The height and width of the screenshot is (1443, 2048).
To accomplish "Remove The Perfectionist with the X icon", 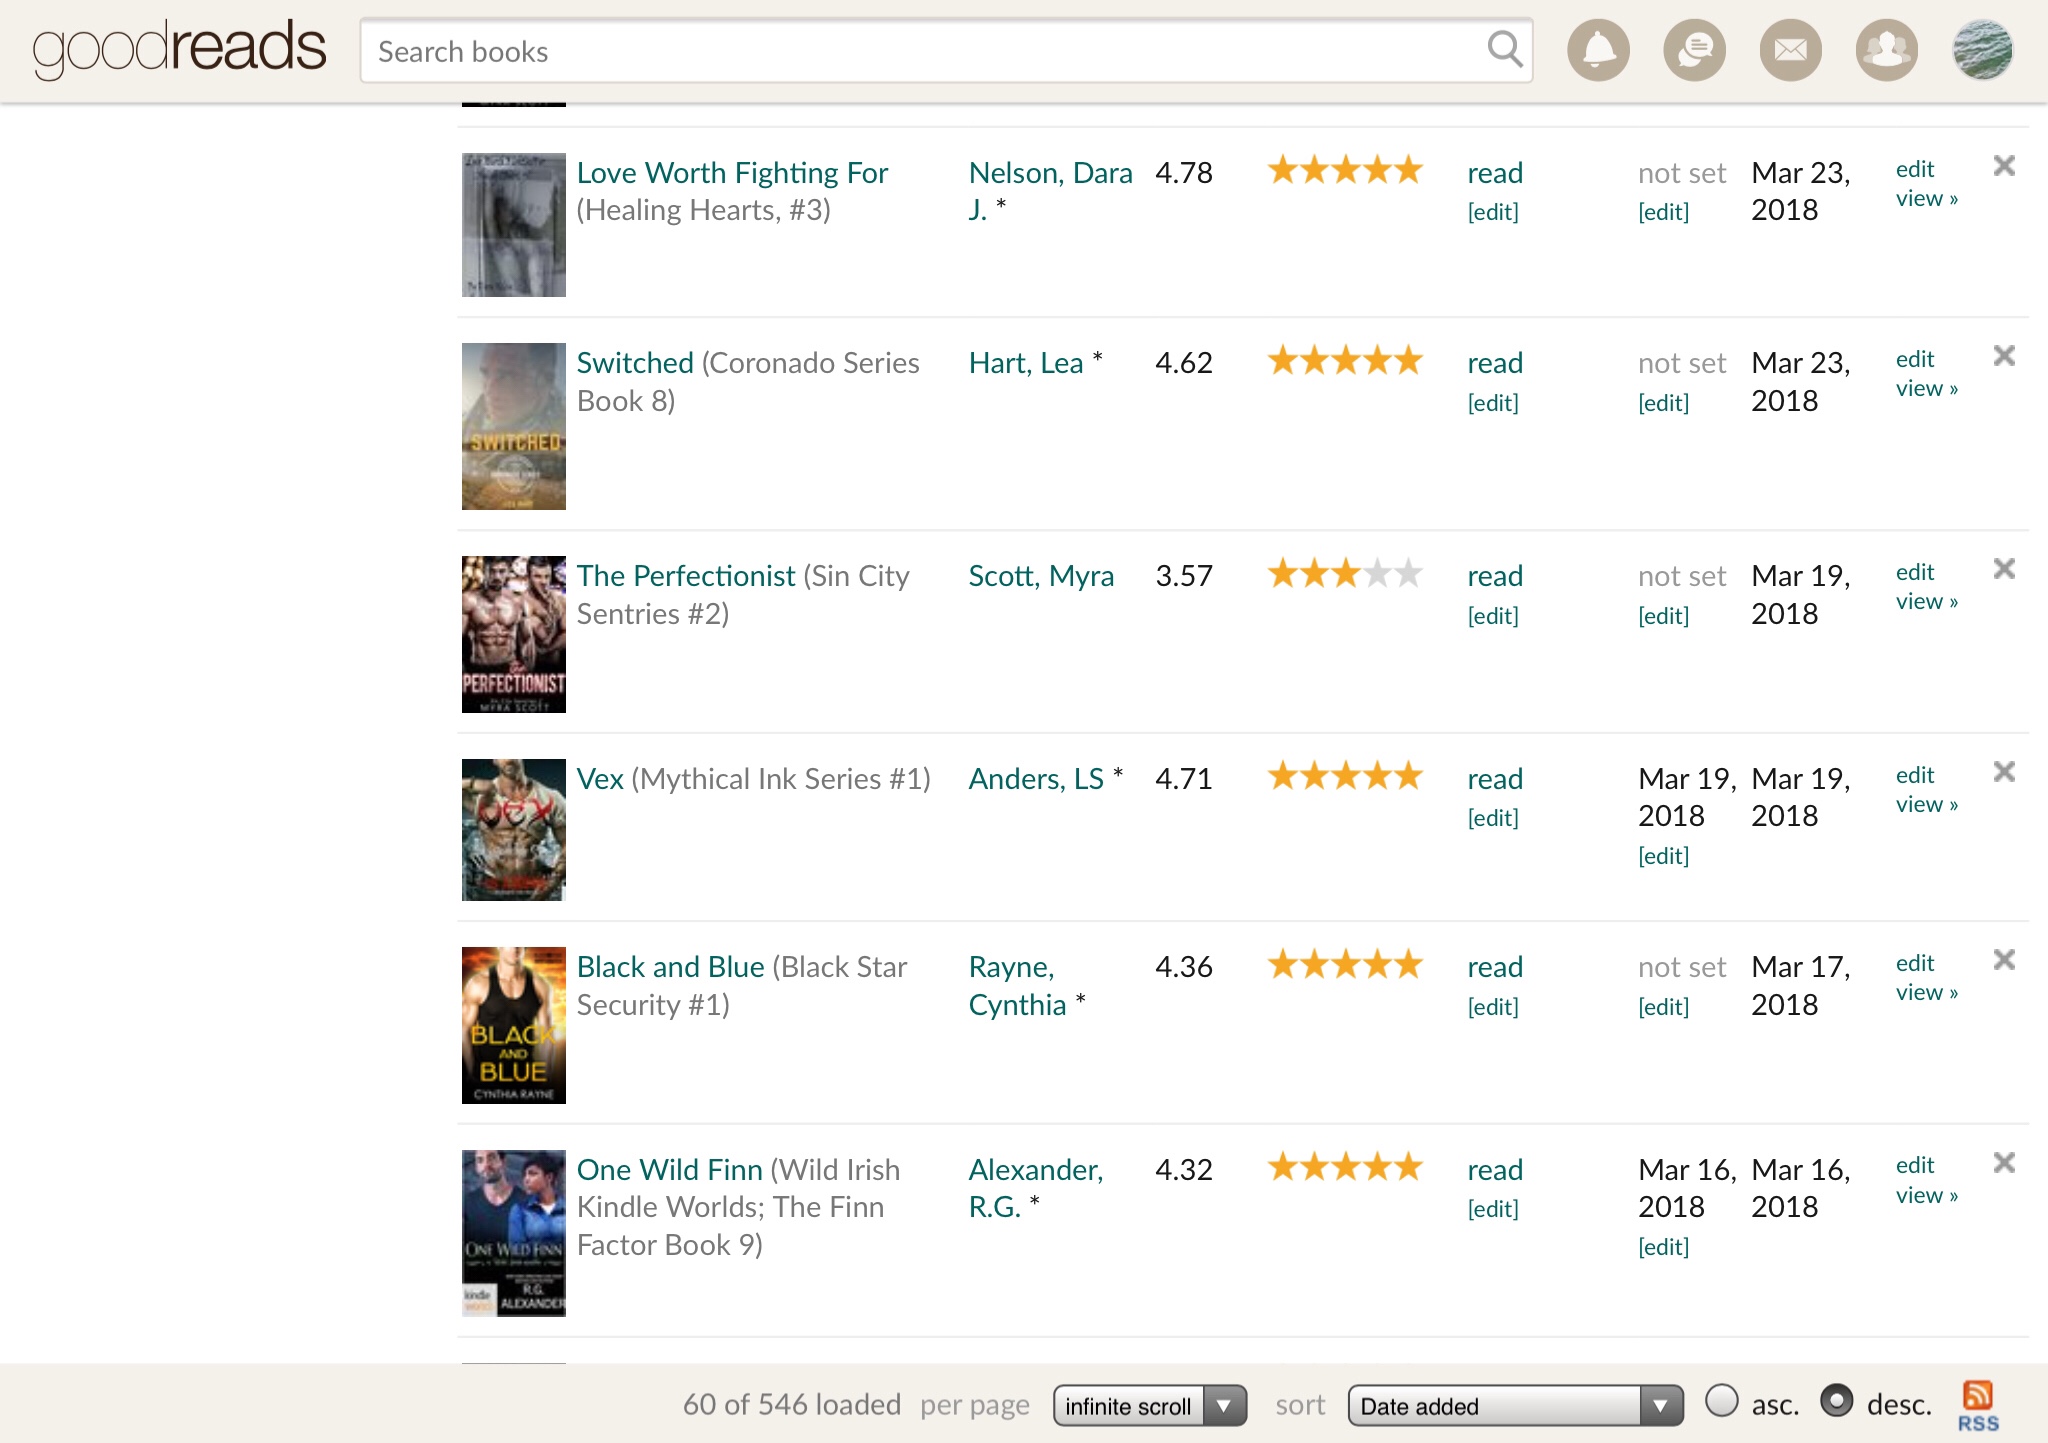I will [x=2004, y=569].
